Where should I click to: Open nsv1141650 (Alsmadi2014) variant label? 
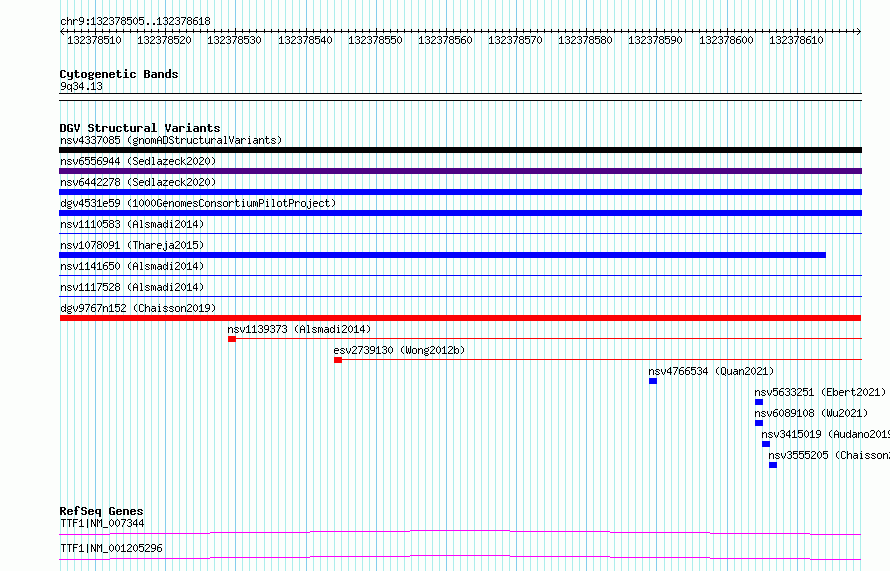(132, 266)
